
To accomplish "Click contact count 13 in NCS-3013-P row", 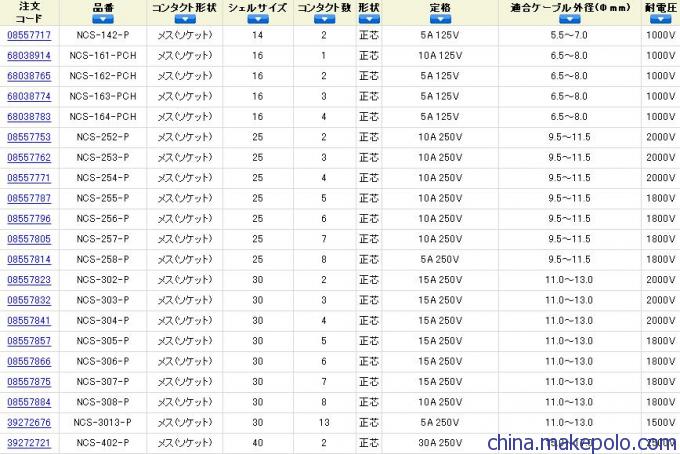I will [x=324, y=422].
